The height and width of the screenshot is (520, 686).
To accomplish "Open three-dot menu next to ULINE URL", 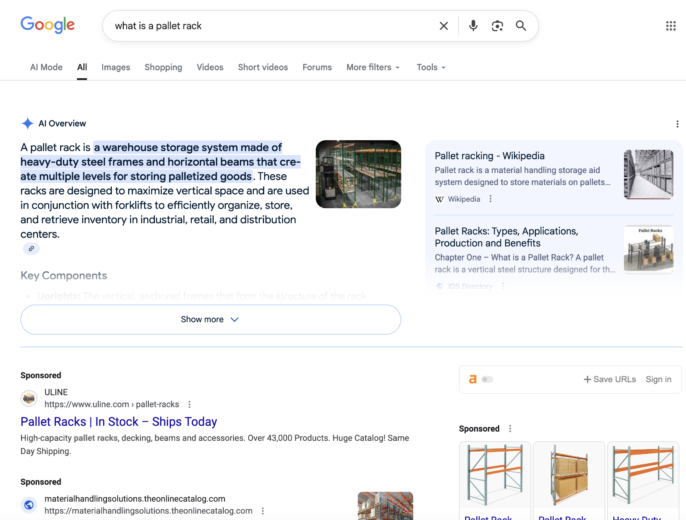I will click(x=189, y=404).
